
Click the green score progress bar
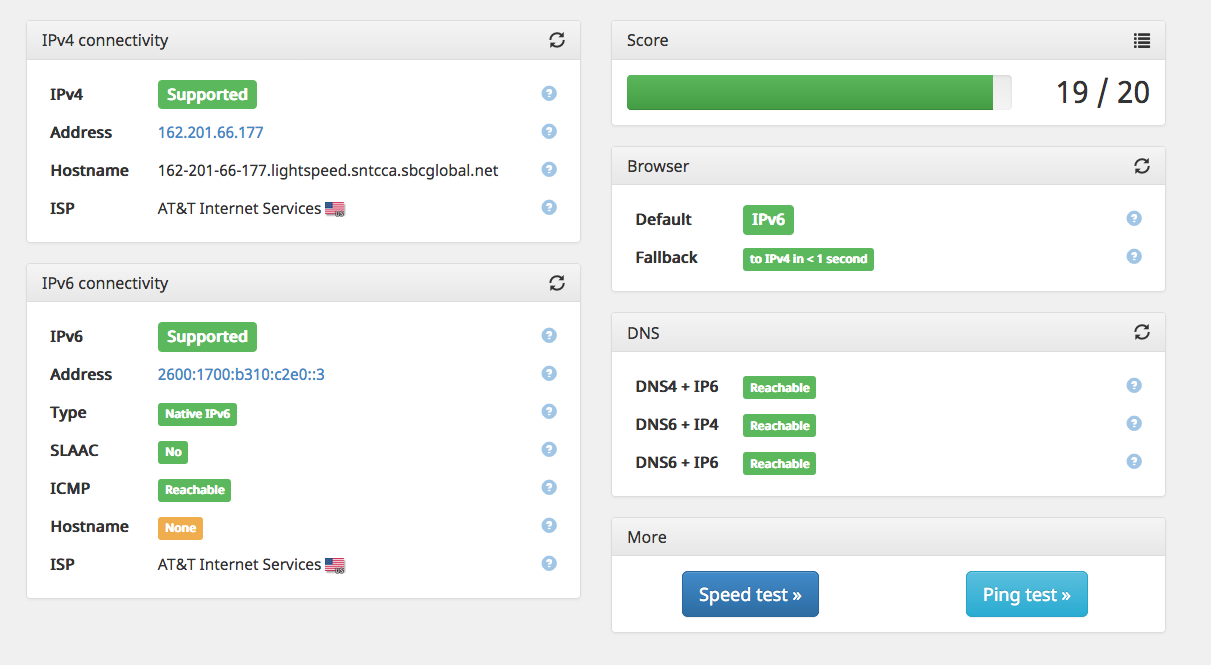(x=810, y=92)
